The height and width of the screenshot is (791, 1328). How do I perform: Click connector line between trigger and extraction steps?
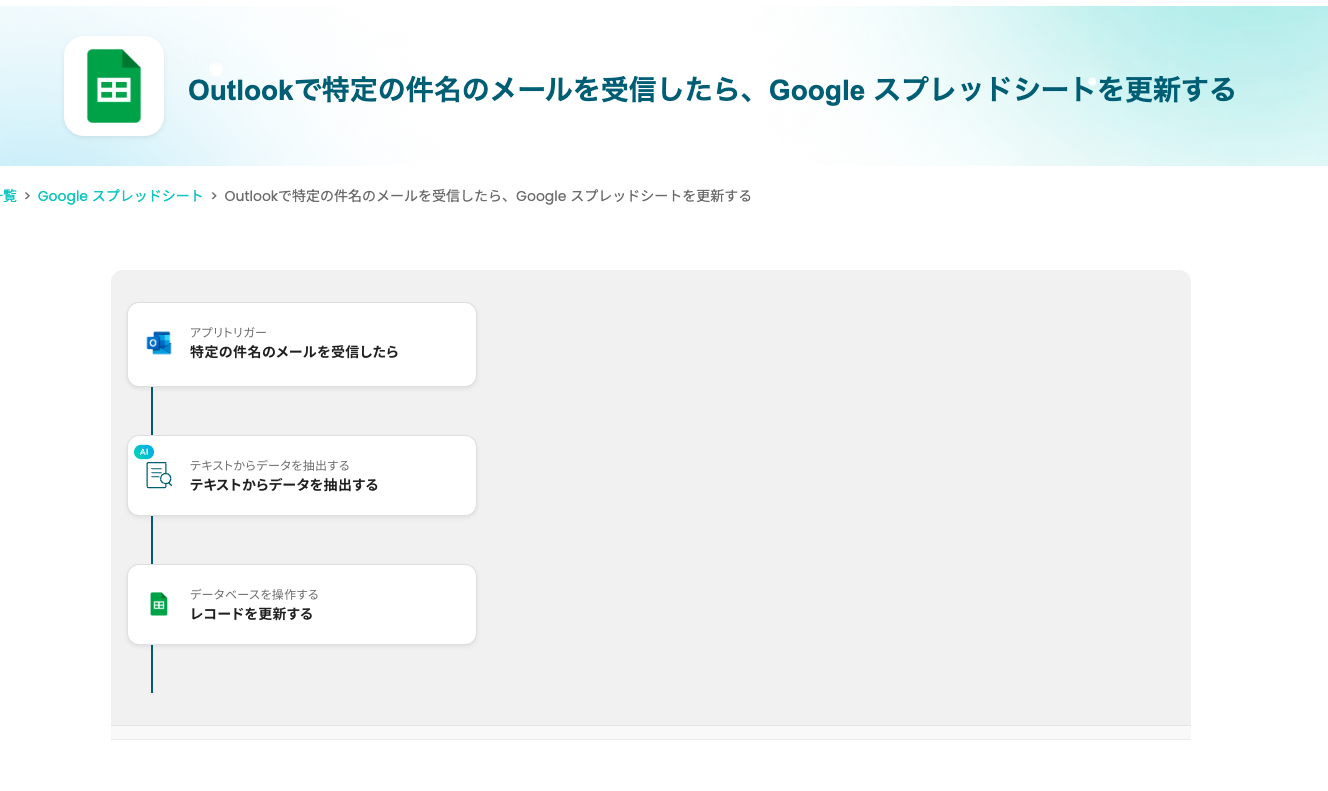[152, 411]
